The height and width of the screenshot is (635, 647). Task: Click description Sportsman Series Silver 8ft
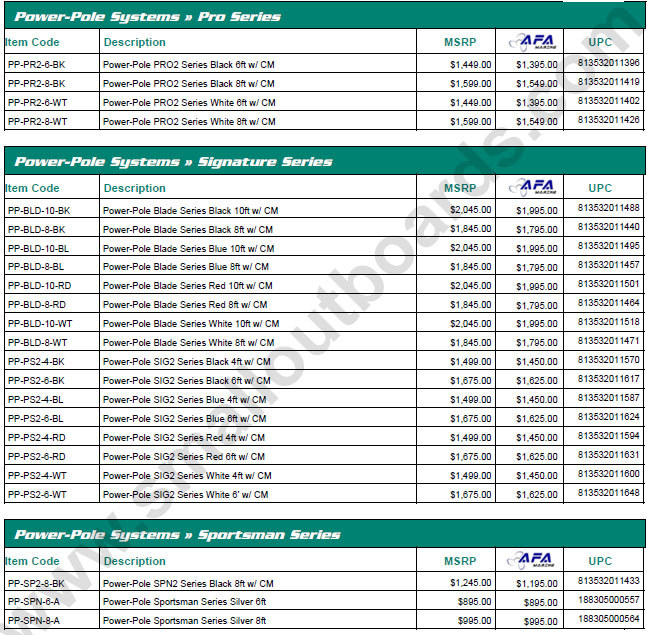pyautogui.click(x=184, y=621)
